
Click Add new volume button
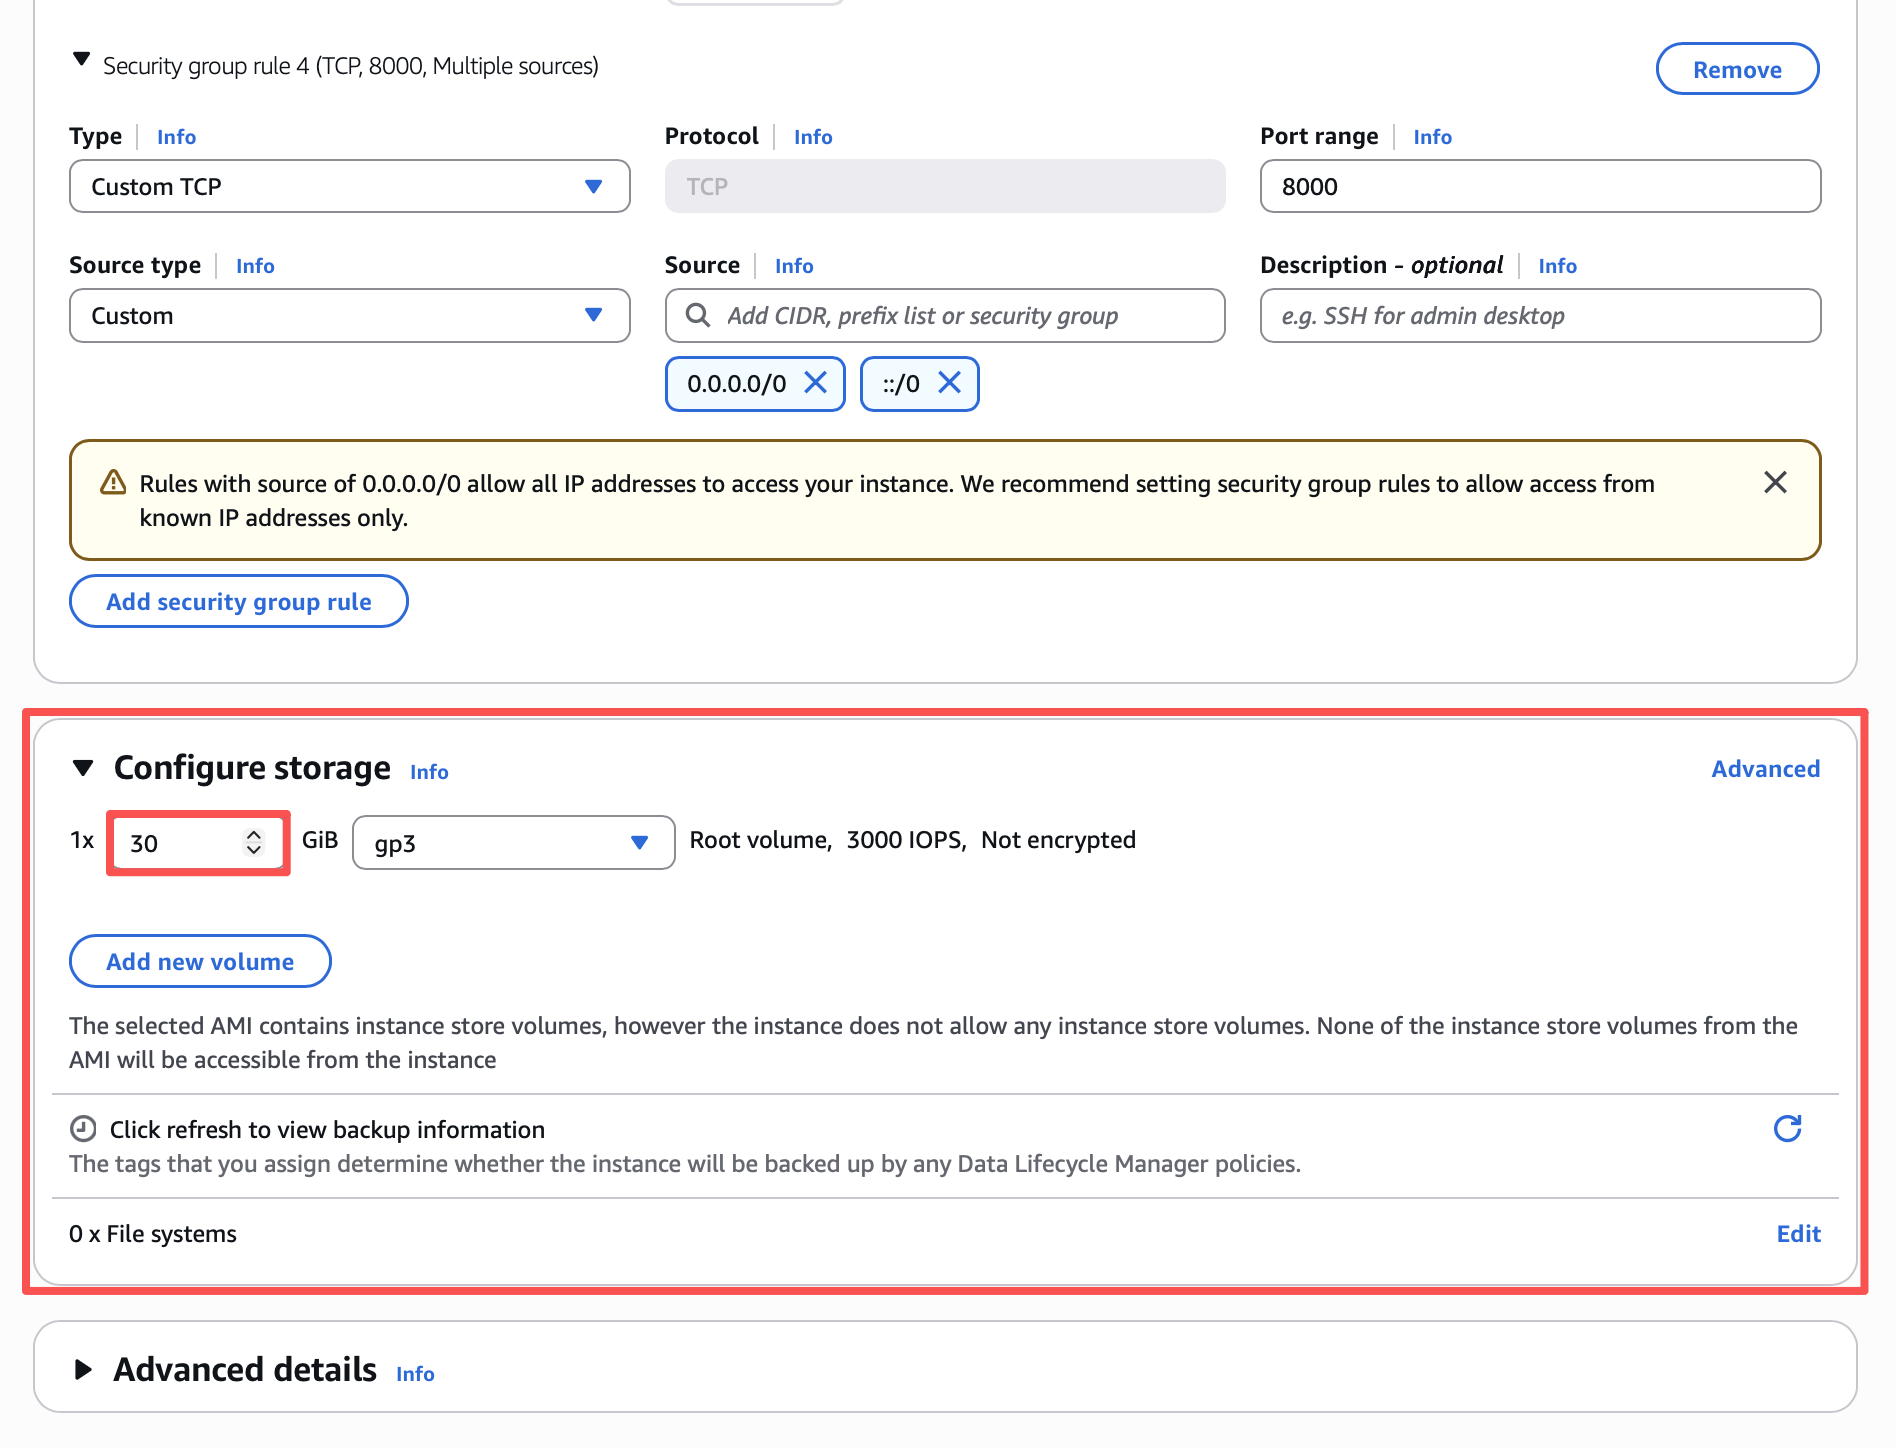[x=200, y=962]
